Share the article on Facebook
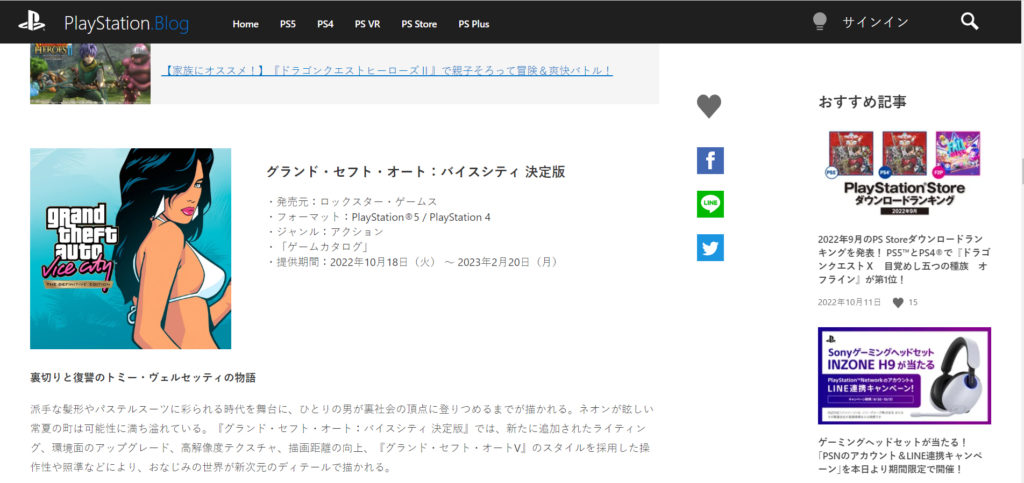Viewport: 1024px width, 483px height. 710,161
